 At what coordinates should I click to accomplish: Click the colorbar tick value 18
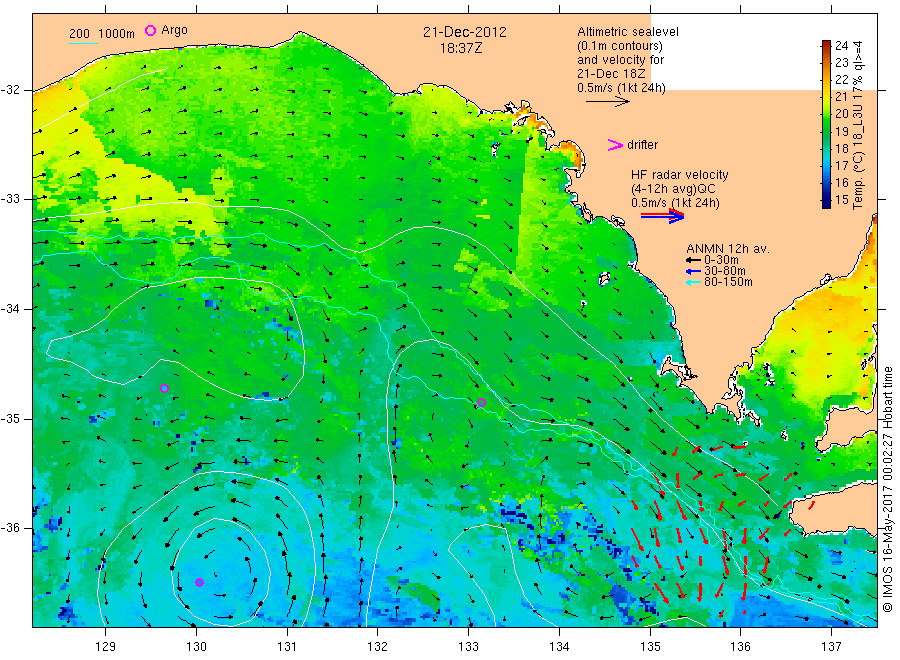841,148
